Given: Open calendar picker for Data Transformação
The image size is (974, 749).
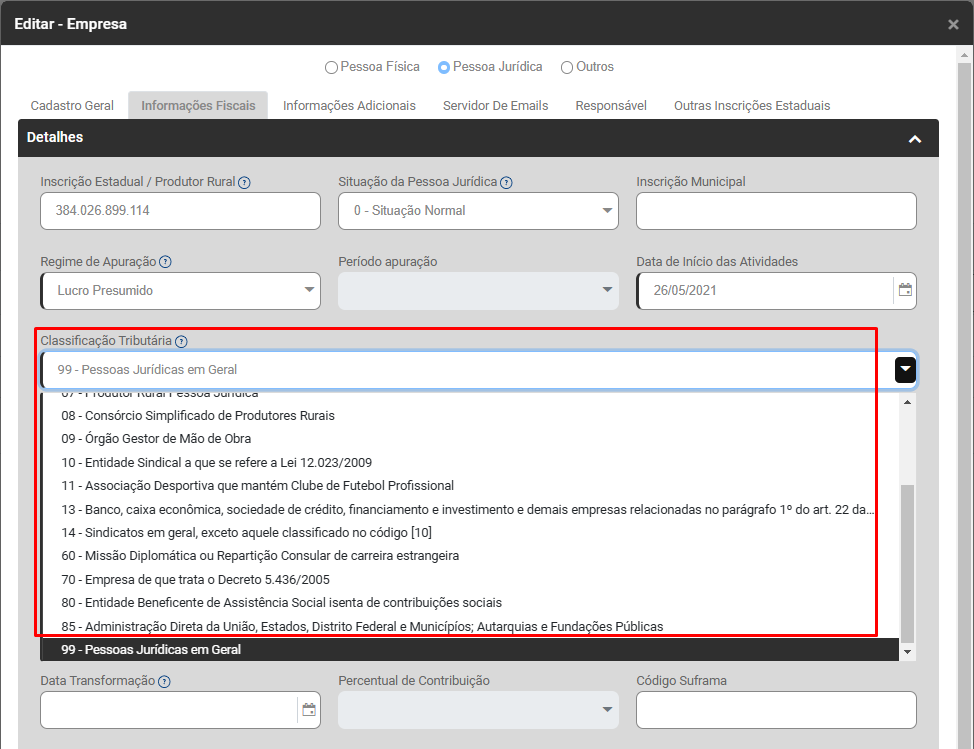Looking at the screenshot, I should (309, 710).
